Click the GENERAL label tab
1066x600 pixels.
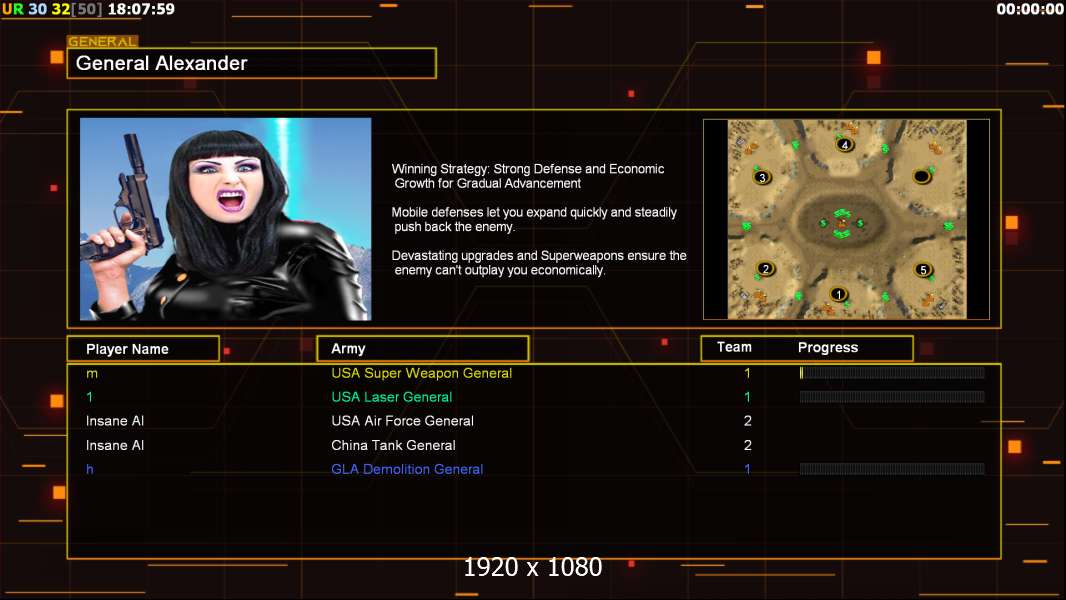point(103,41)
